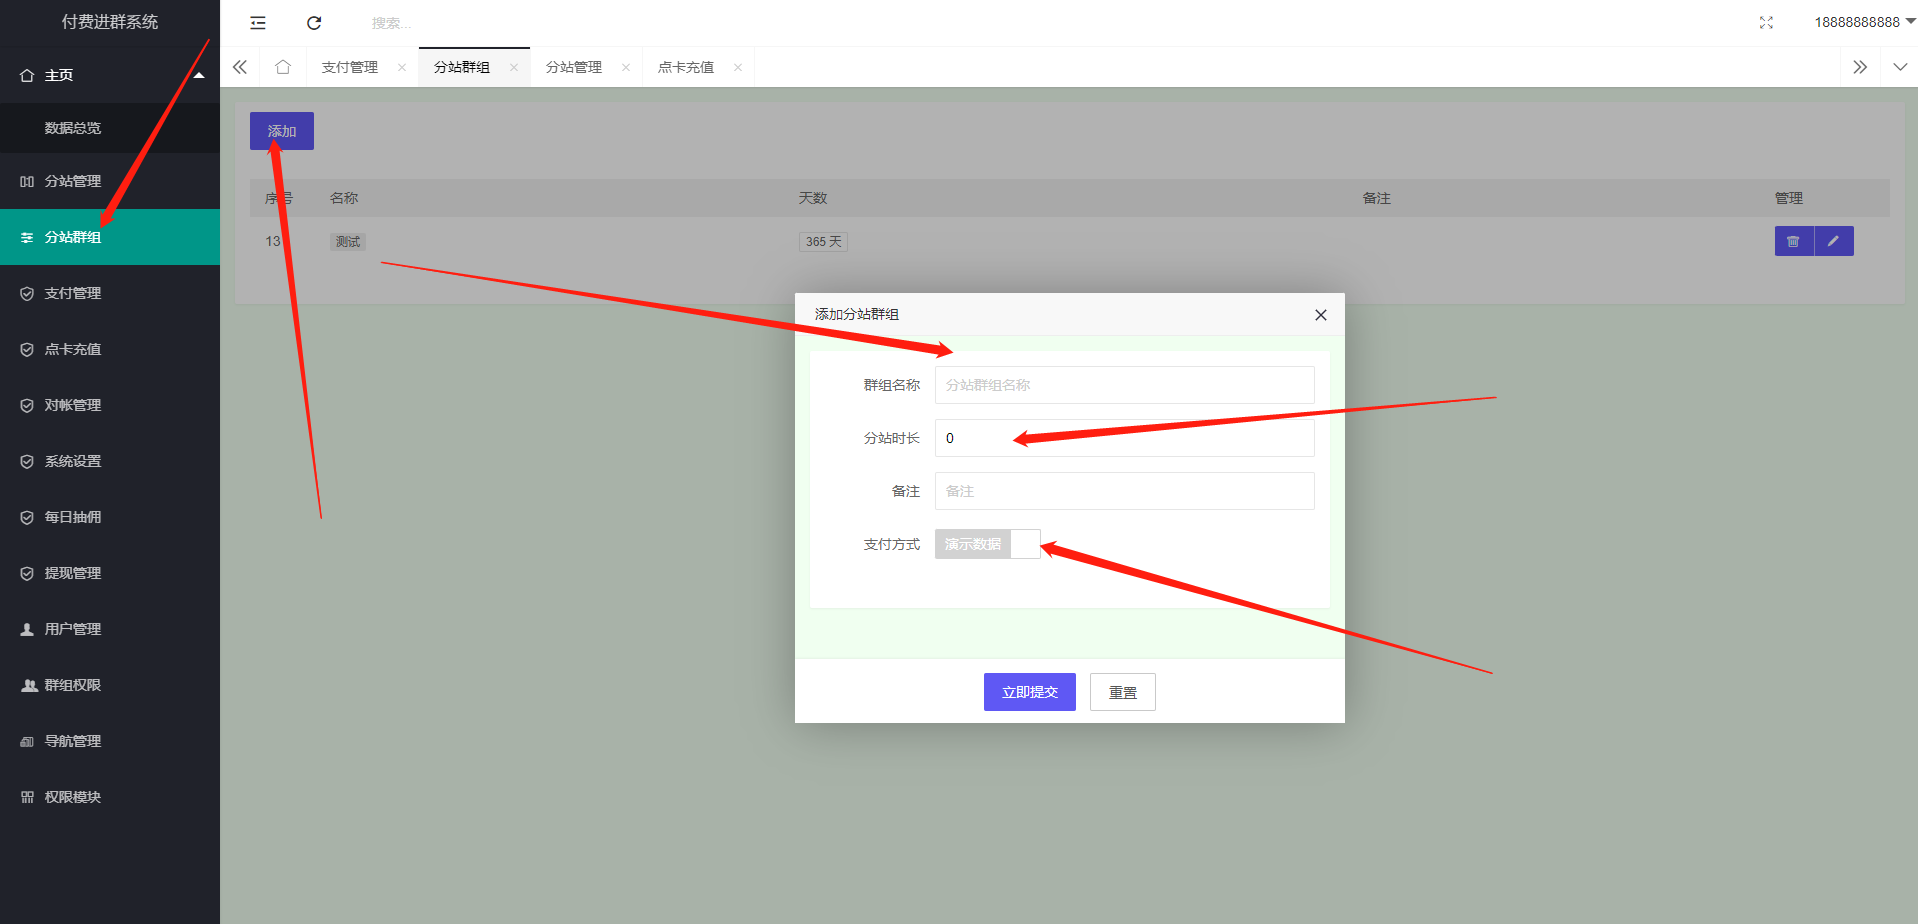Toggle the 支付方式 演示数据 switch
Image resolution: width=1918 pixels, height=924 pixels.
987,544
